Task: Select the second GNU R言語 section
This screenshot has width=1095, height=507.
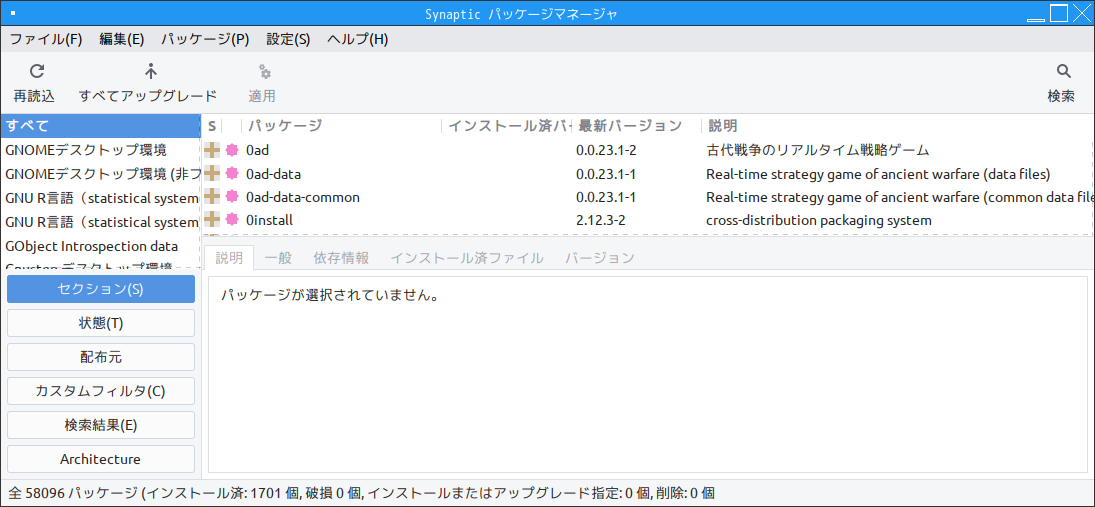Action: (x=101, y=222)
